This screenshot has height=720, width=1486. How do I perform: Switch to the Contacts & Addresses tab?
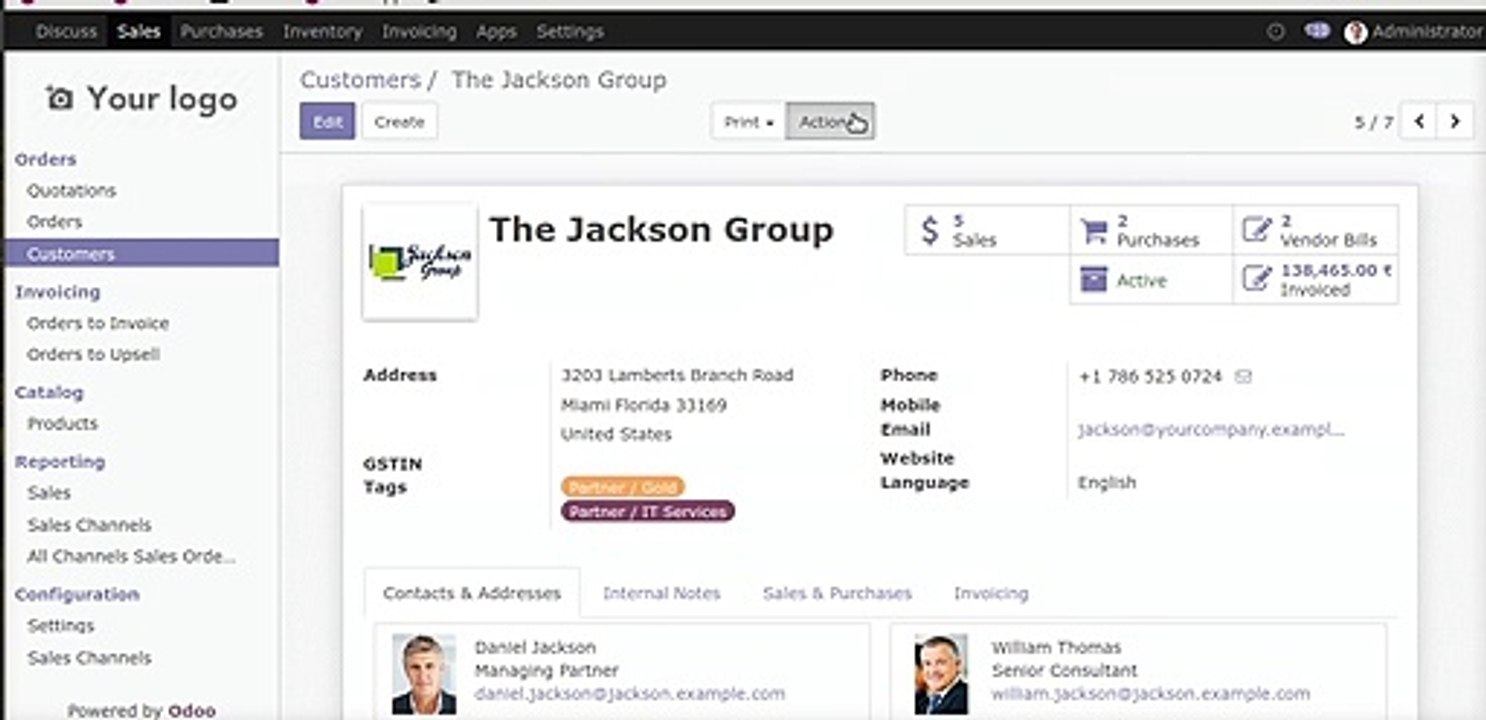click(x=472, y=593)
